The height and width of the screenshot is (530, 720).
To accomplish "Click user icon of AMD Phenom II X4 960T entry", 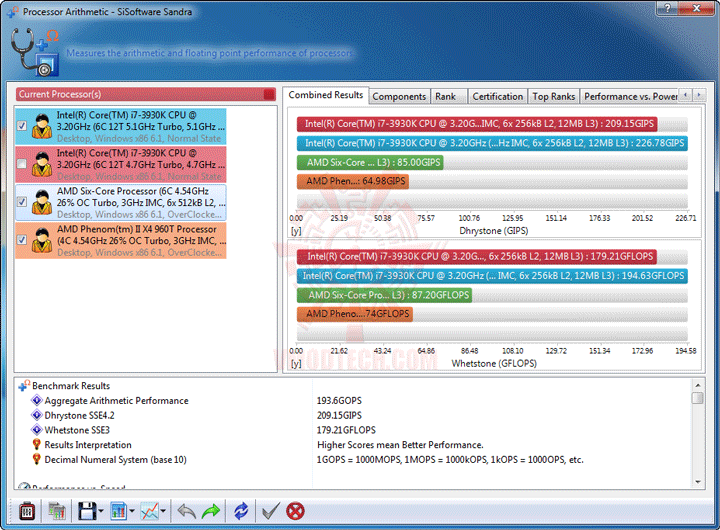I will (42, 240).
